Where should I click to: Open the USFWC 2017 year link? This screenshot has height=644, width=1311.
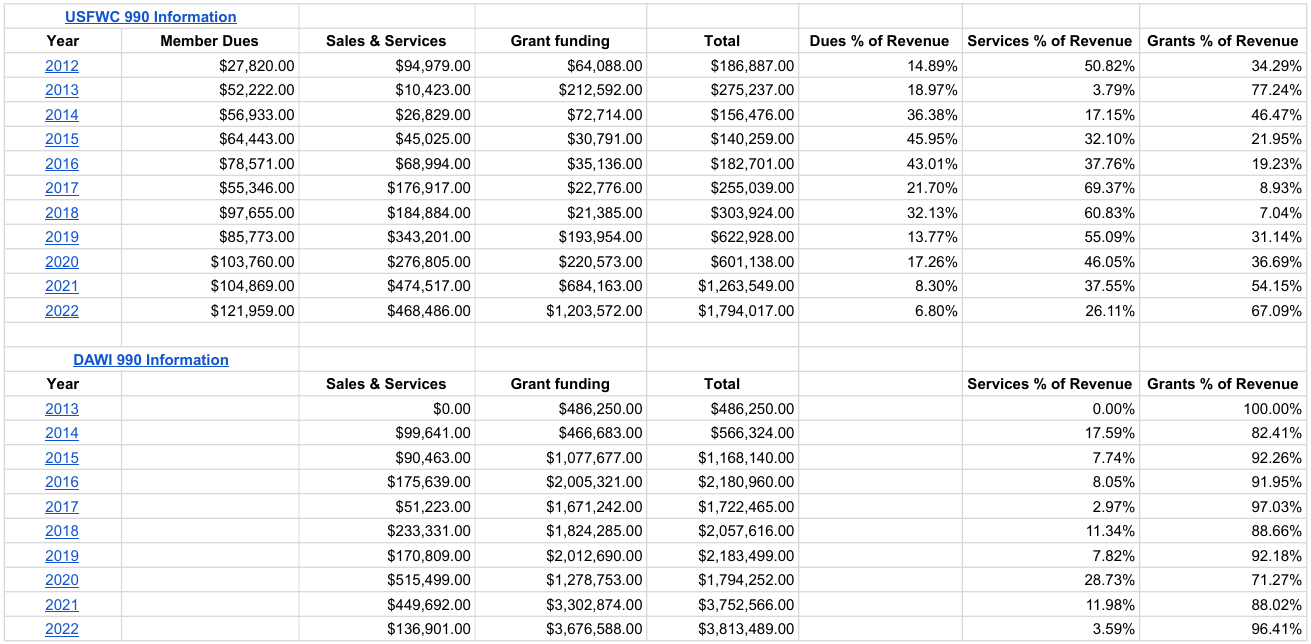62,188
